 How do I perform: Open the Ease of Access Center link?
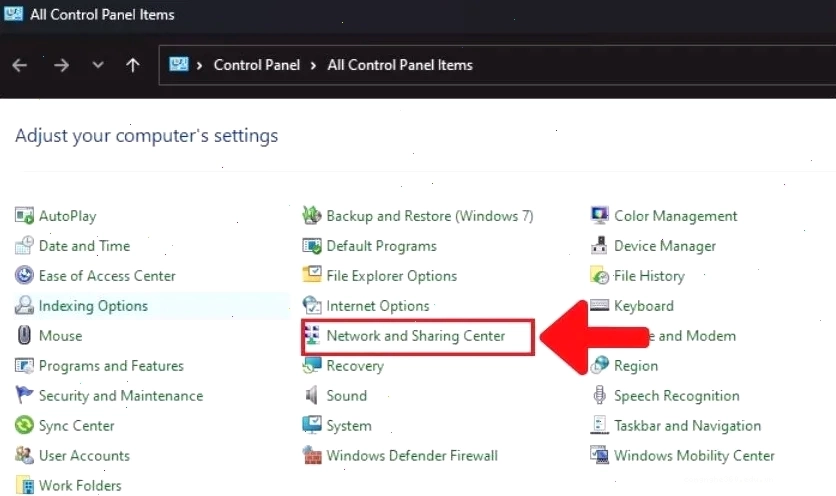coord(107,276)
